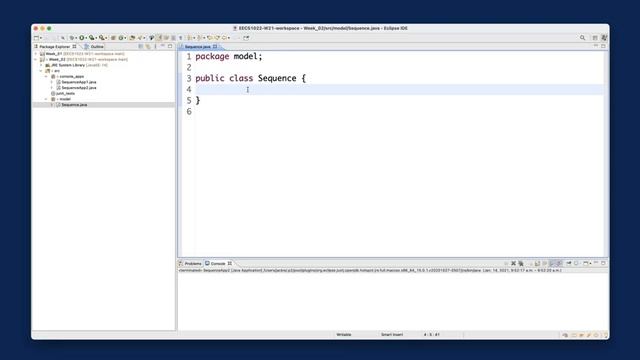Collapse the console_apps package node

click(47, 77)
